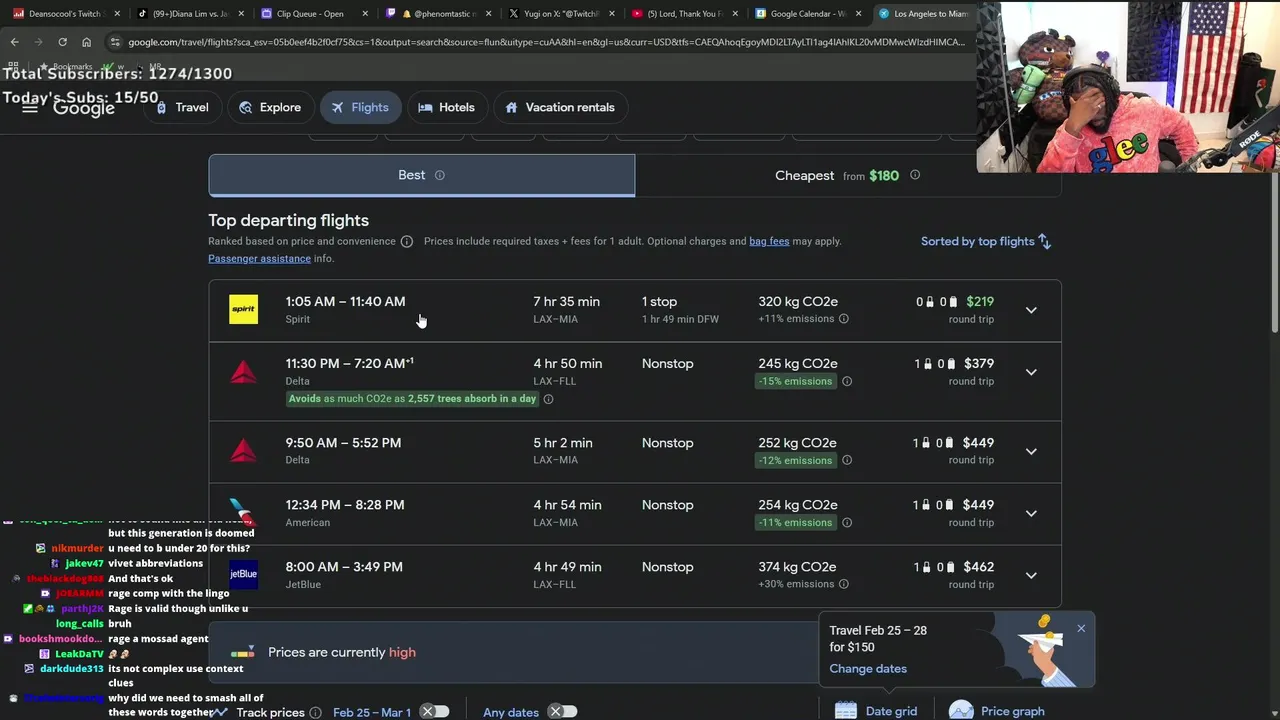
Task: Open emissions info icon for 245 kg CO2e flight
Action: 847,381
